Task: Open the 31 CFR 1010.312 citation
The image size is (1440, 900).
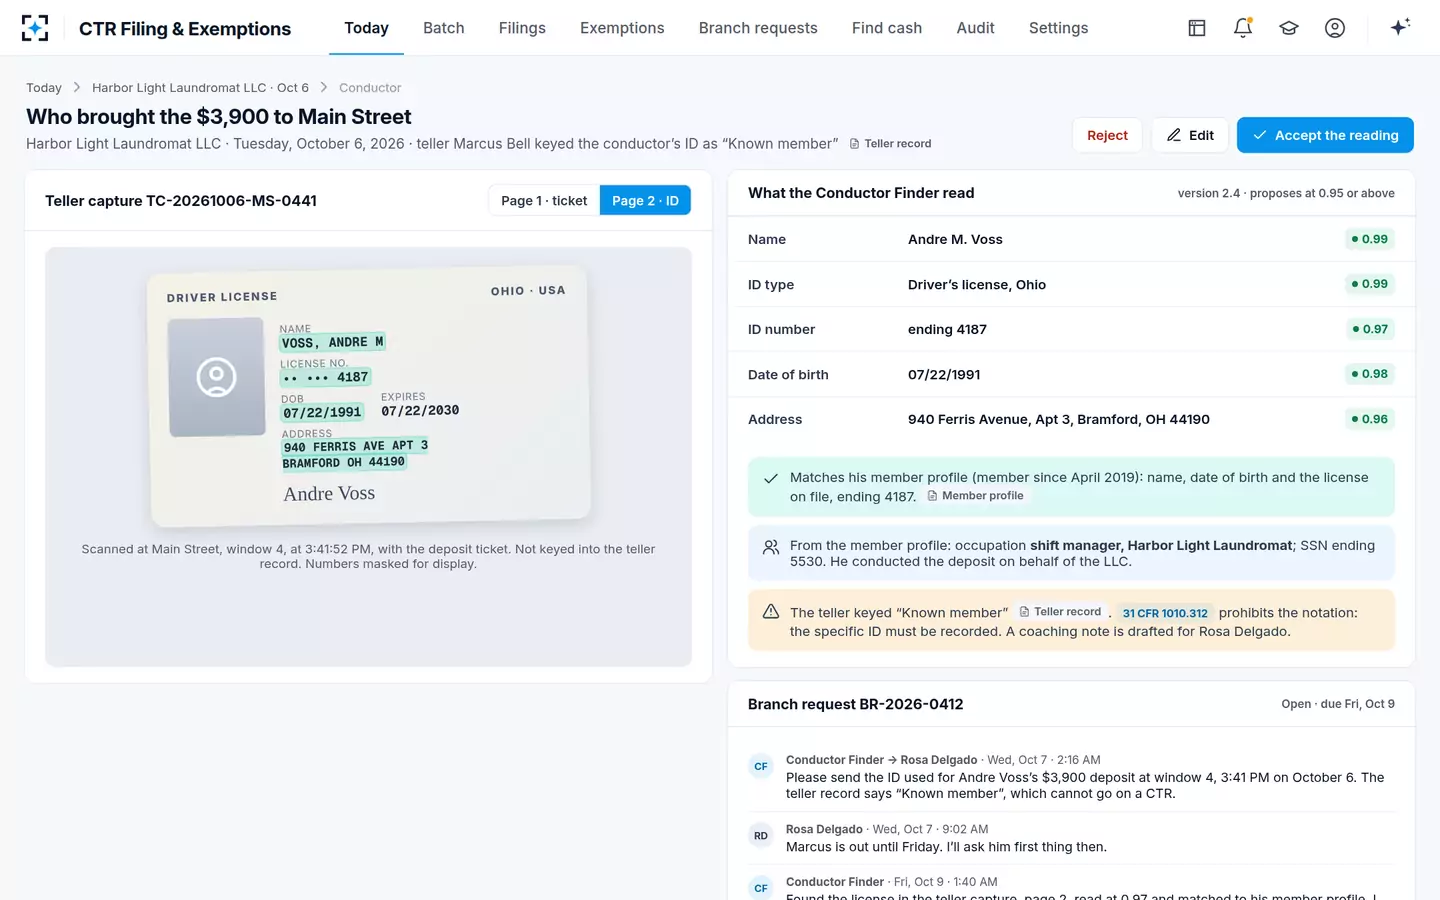Action: tap(1165, 613)
